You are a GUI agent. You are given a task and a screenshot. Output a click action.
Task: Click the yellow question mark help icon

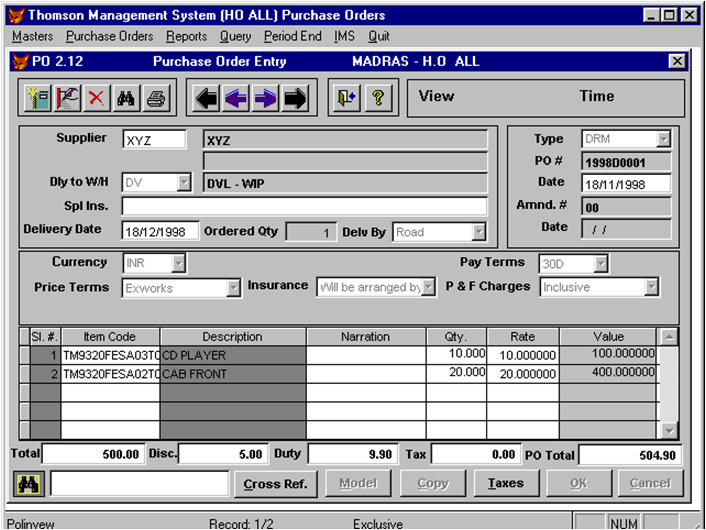click(x=378, y=98)
